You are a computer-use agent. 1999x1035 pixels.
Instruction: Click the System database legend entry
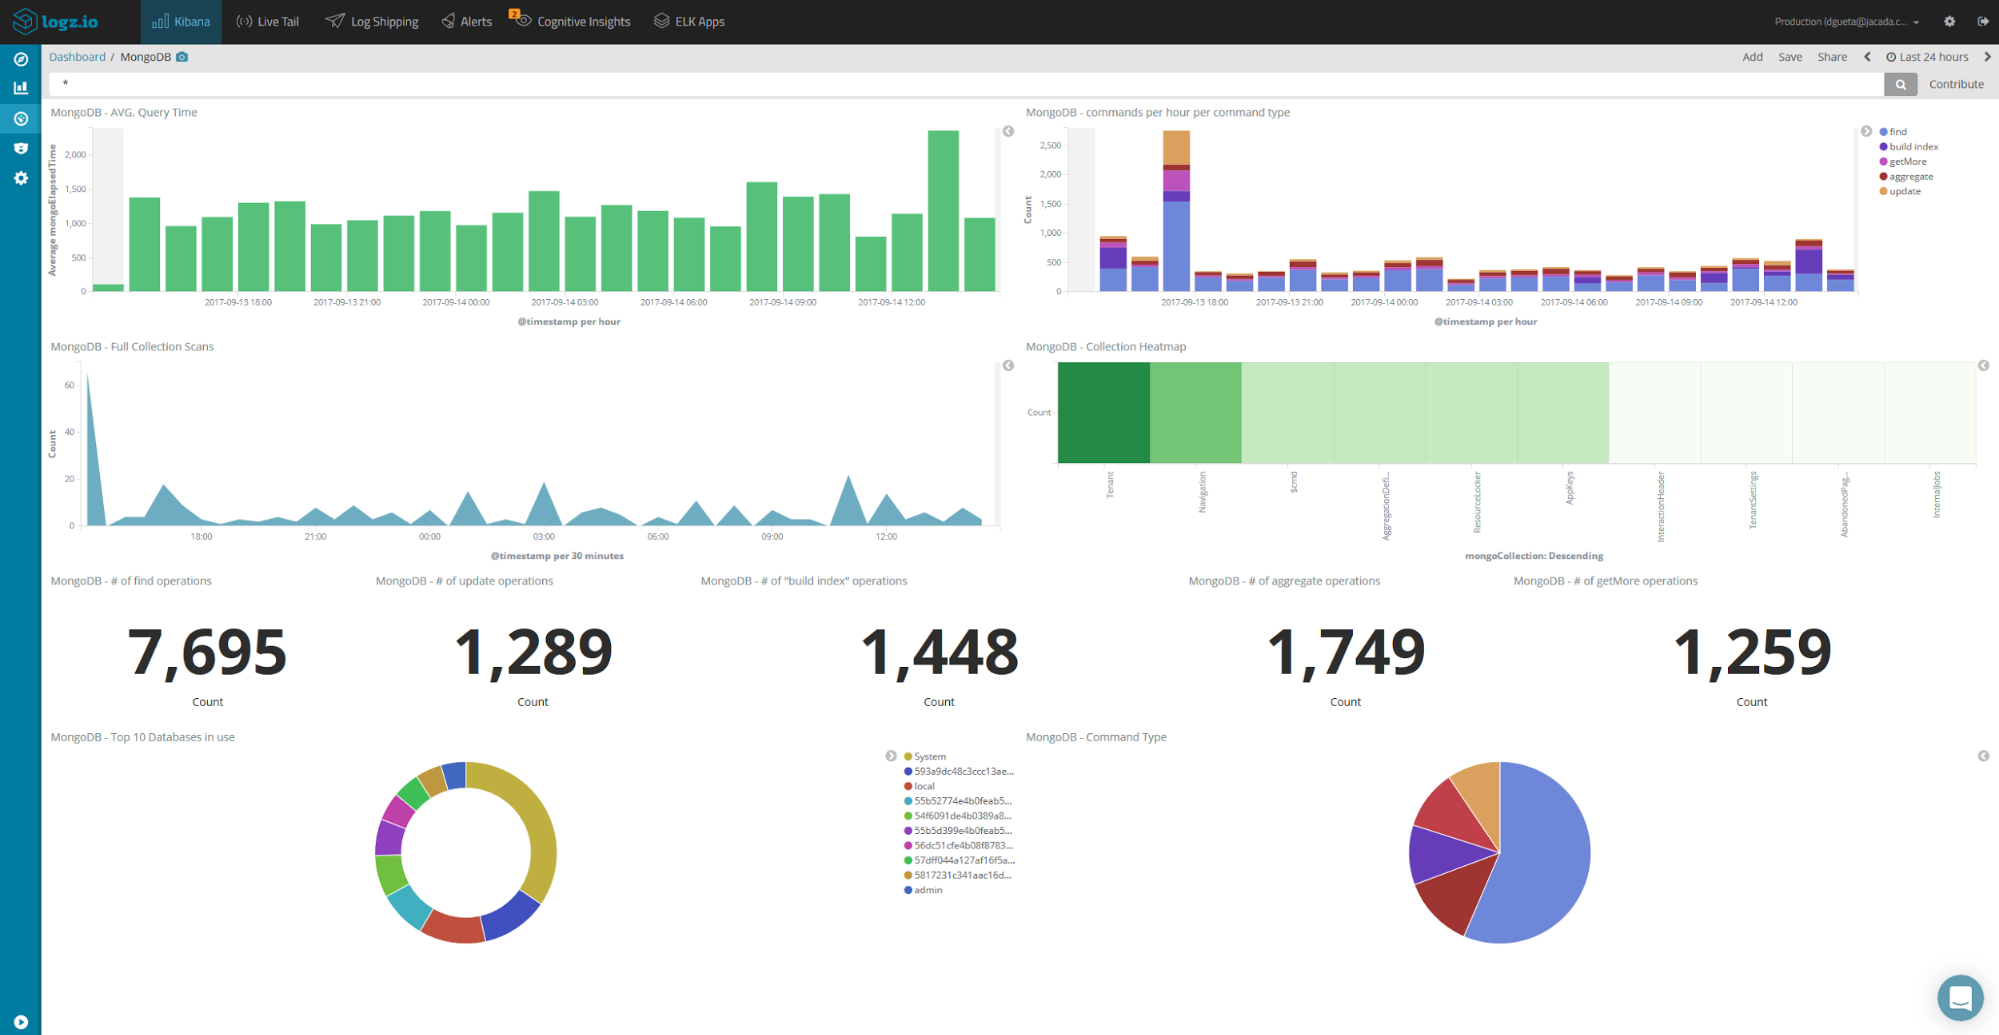[925, 756]
